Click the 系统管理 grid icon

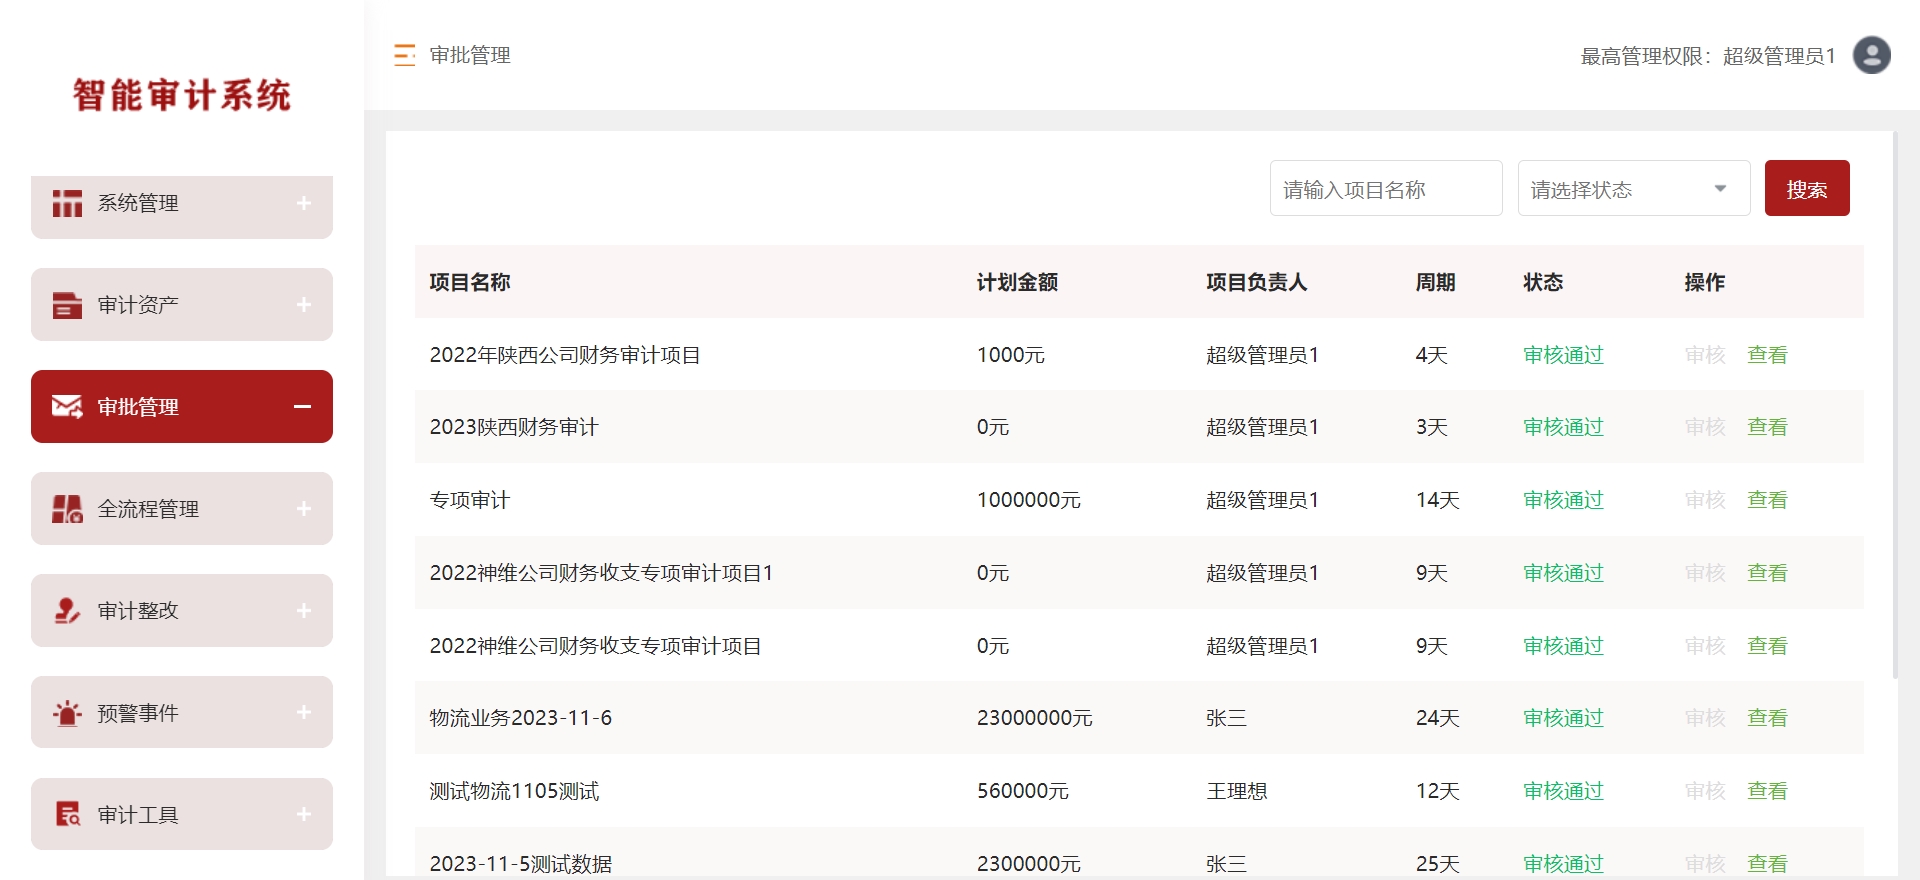point(67,203)
